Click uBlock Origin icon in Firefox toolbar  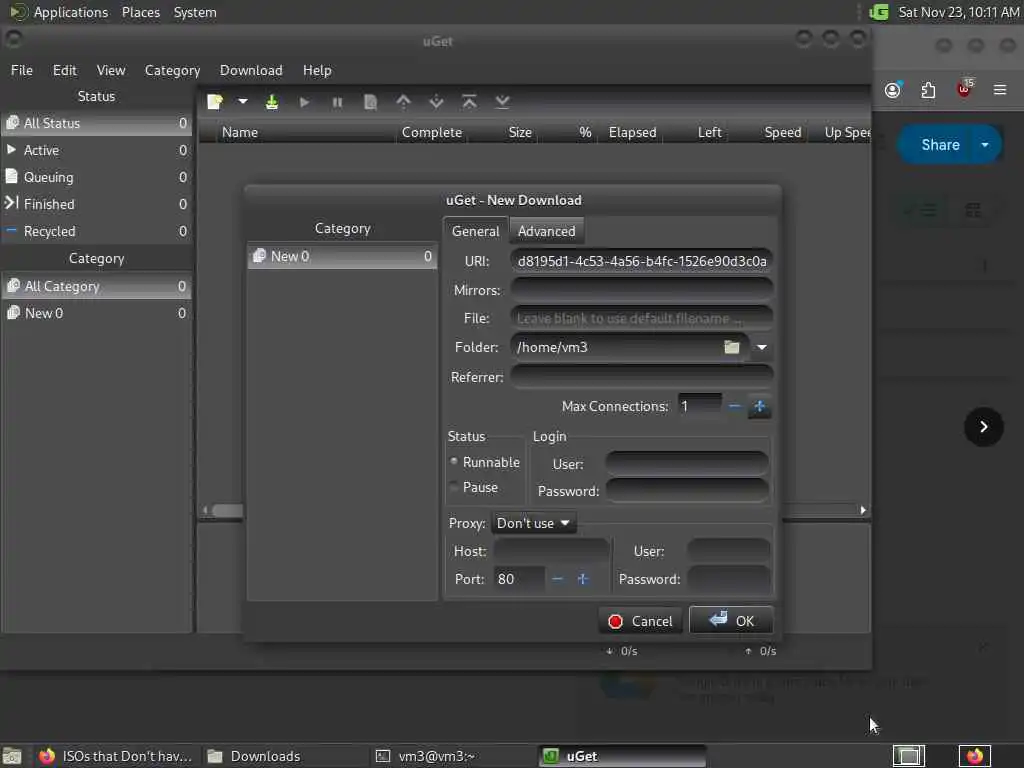[964, 88]
